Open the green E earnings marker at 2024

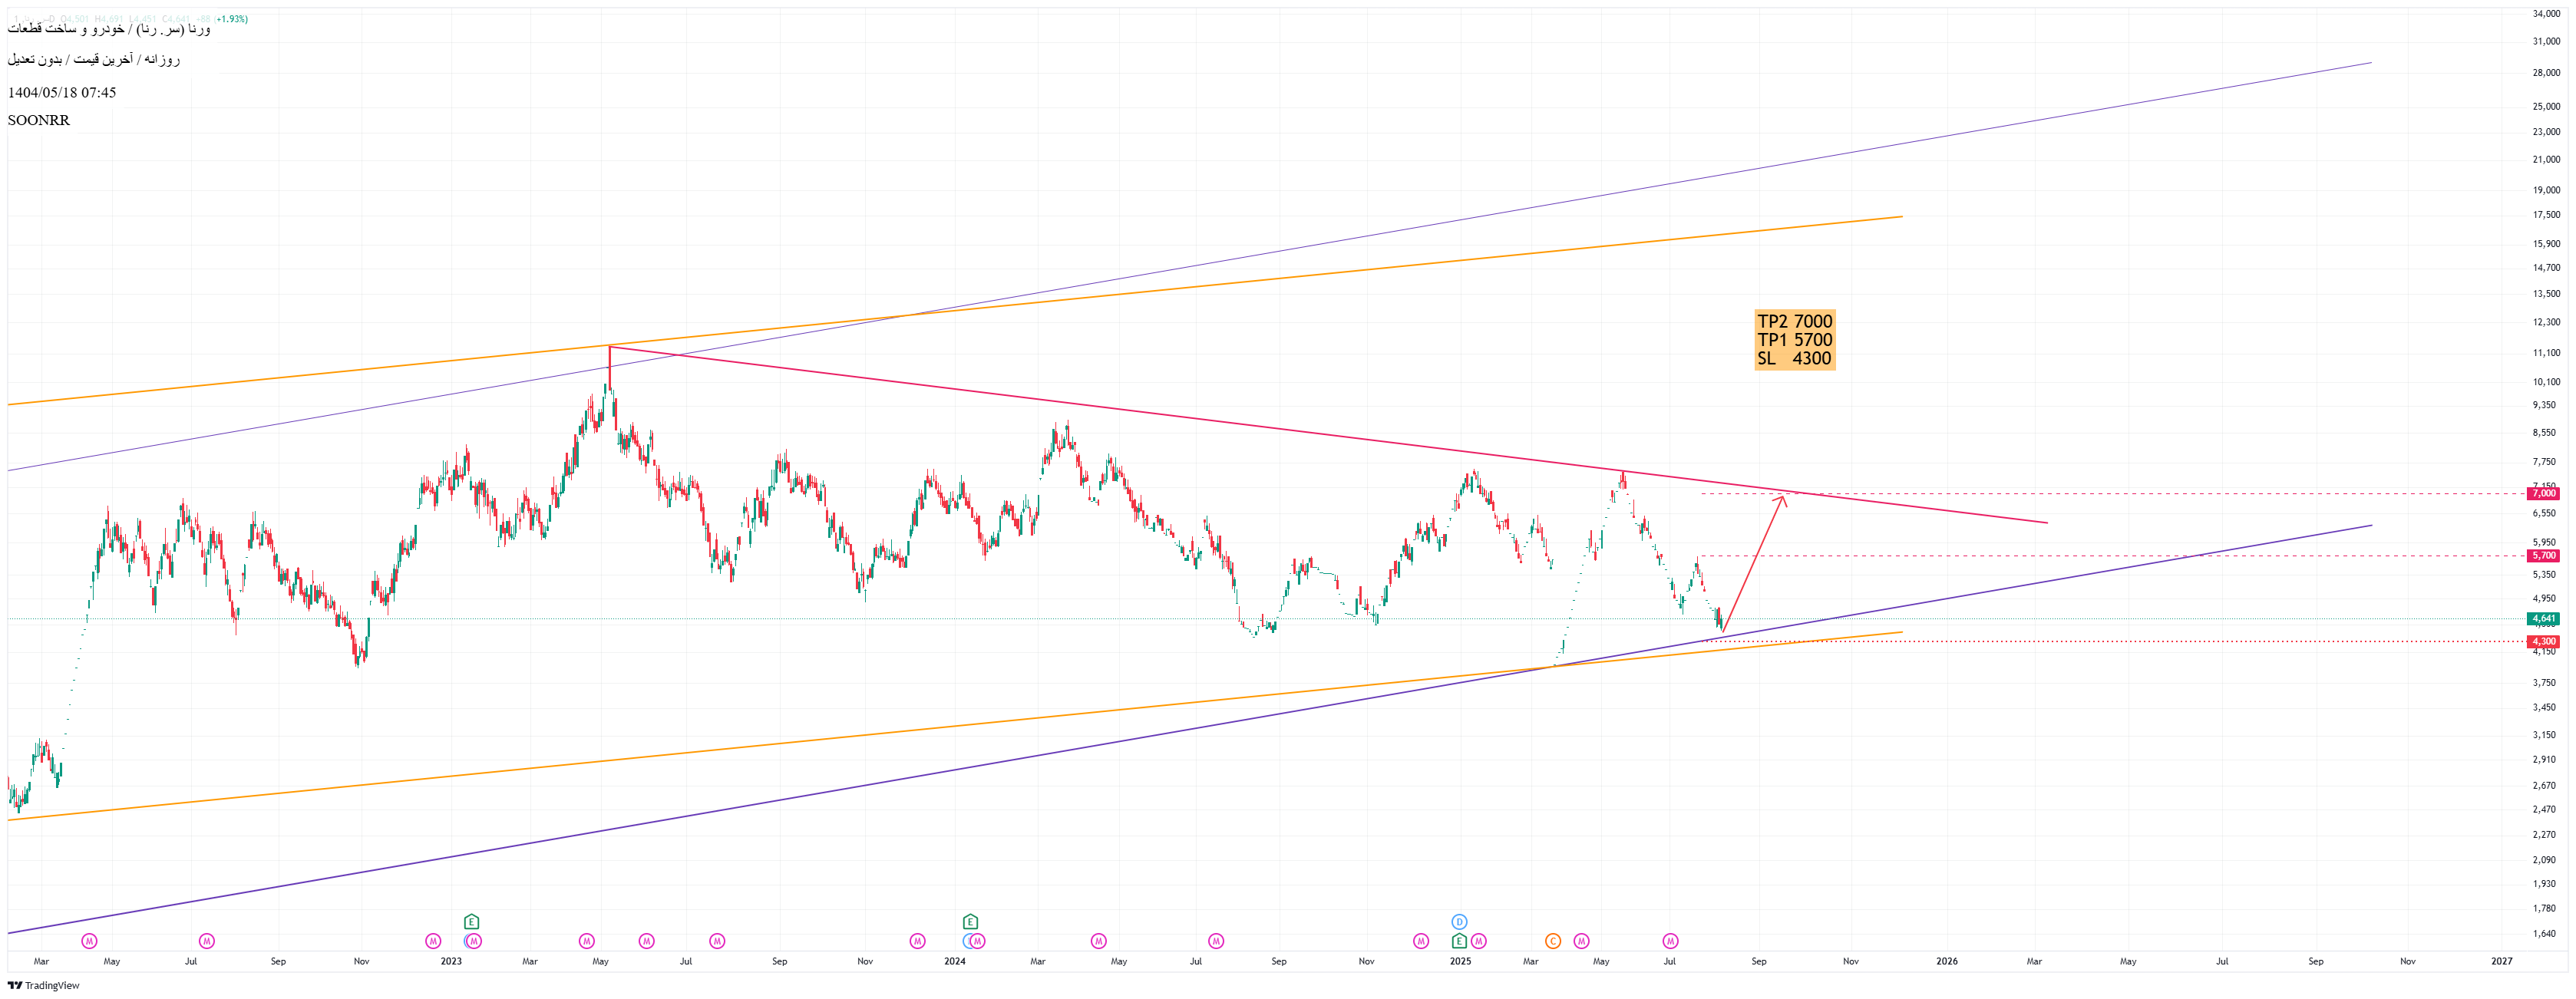coord(970,922)
